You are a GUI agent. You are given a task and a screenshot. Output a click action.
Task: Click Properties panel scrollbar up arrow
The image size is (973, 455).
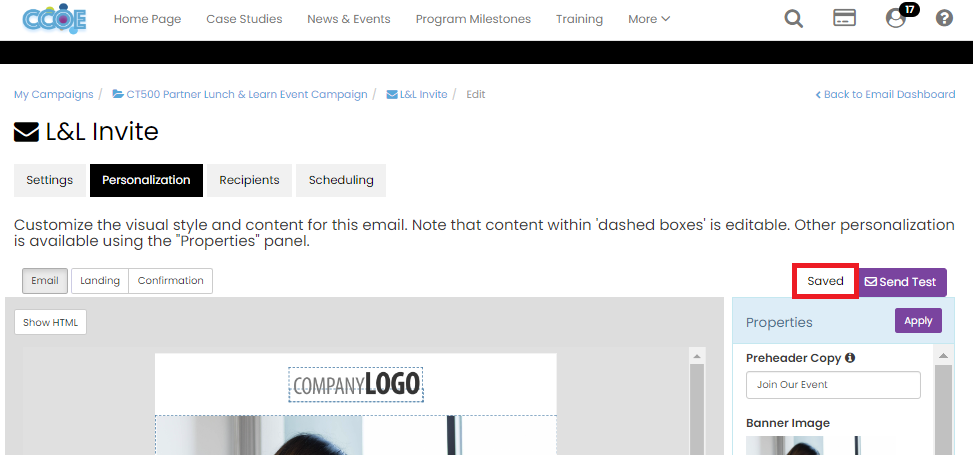coord(943,356)
